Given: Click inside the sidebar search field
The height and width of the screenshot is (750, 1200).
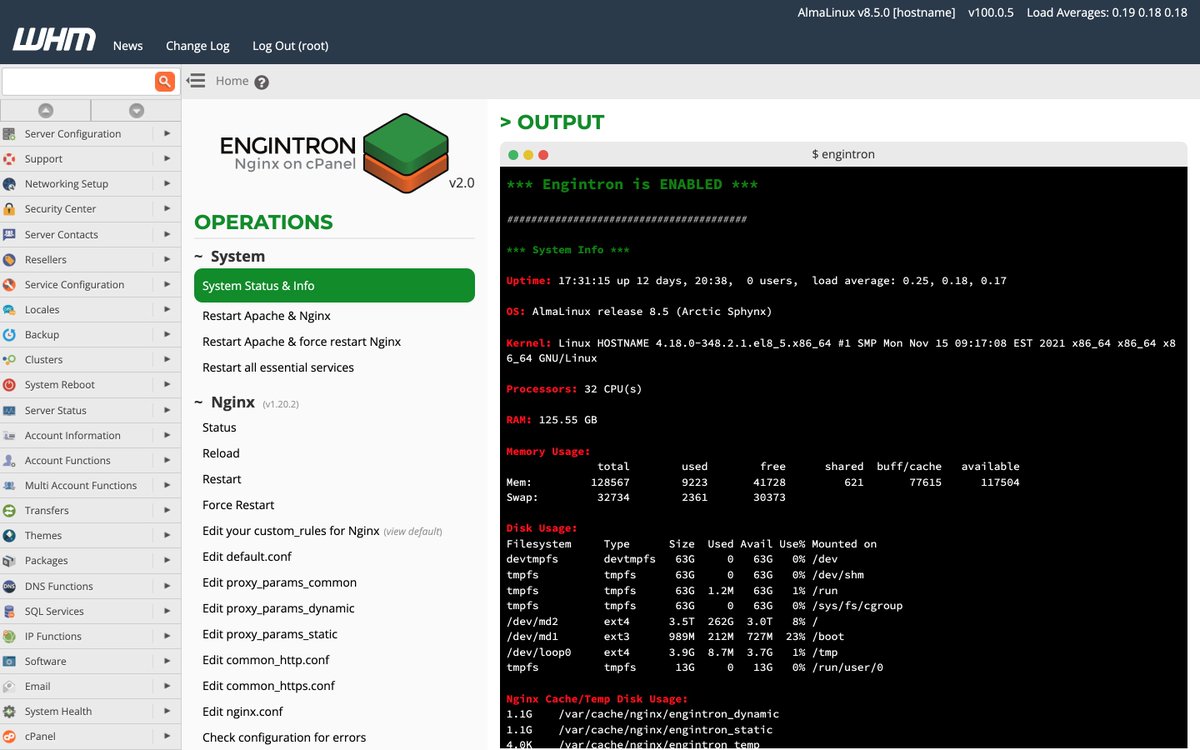Looking at the screenshot, I should click(80, 81).
